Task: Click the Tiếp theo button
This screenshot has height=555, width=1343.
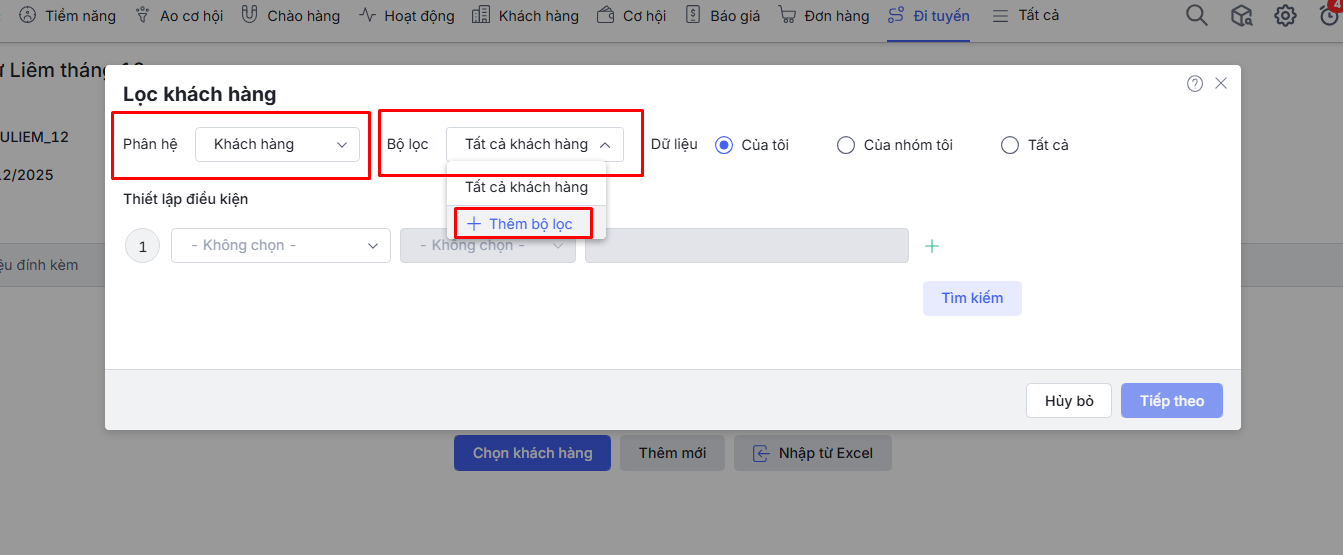Action: tap(1171, 401)
